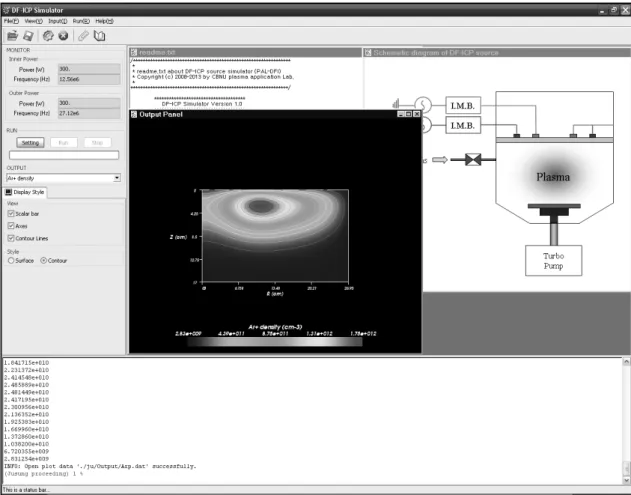Click the greyed Stop button
Viewport: 631px width, 495px height.
coord(97,143)
